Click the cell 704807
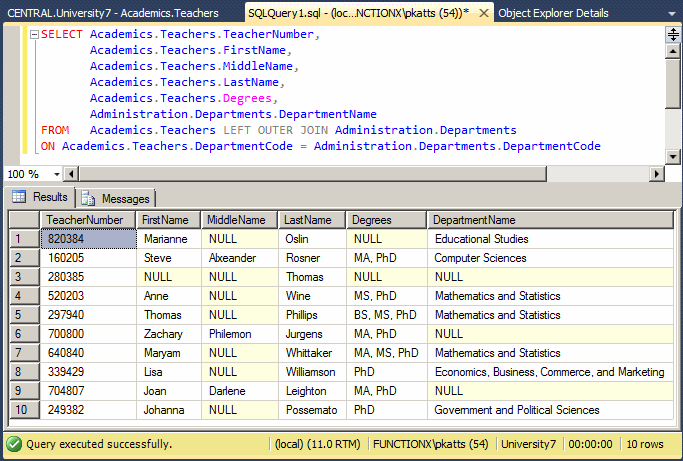The height and width of the screenshot is (461, 683). [88, 391]
